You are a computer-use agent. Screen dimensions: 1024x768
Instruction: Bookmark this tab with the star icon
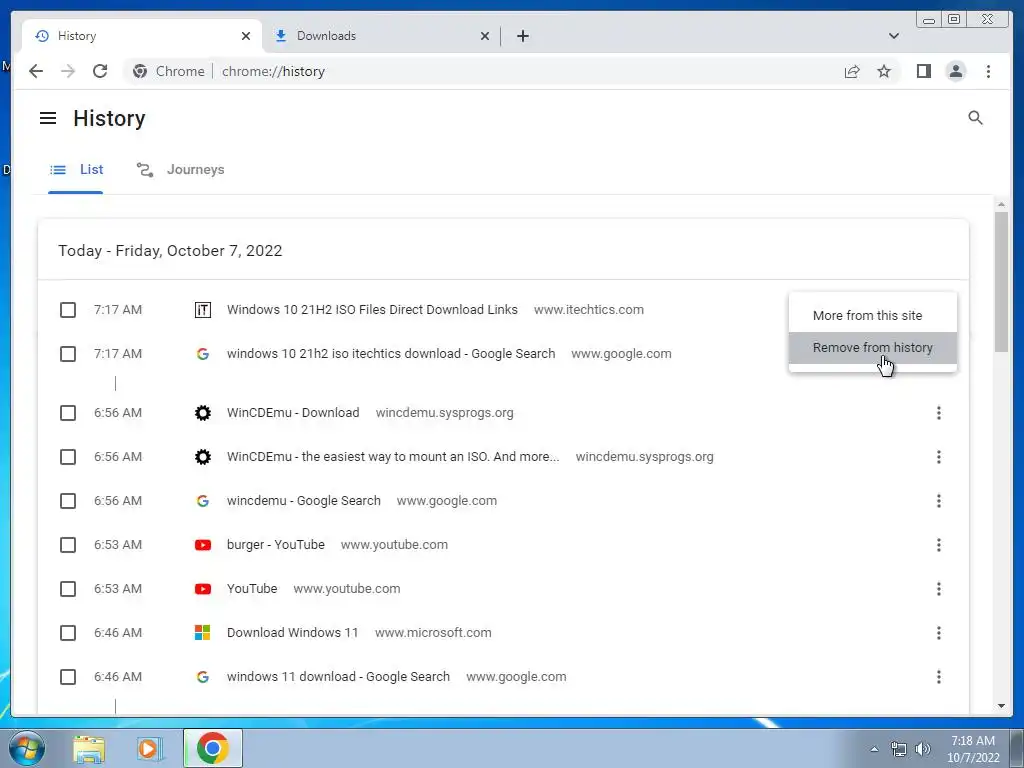(884, 71)
